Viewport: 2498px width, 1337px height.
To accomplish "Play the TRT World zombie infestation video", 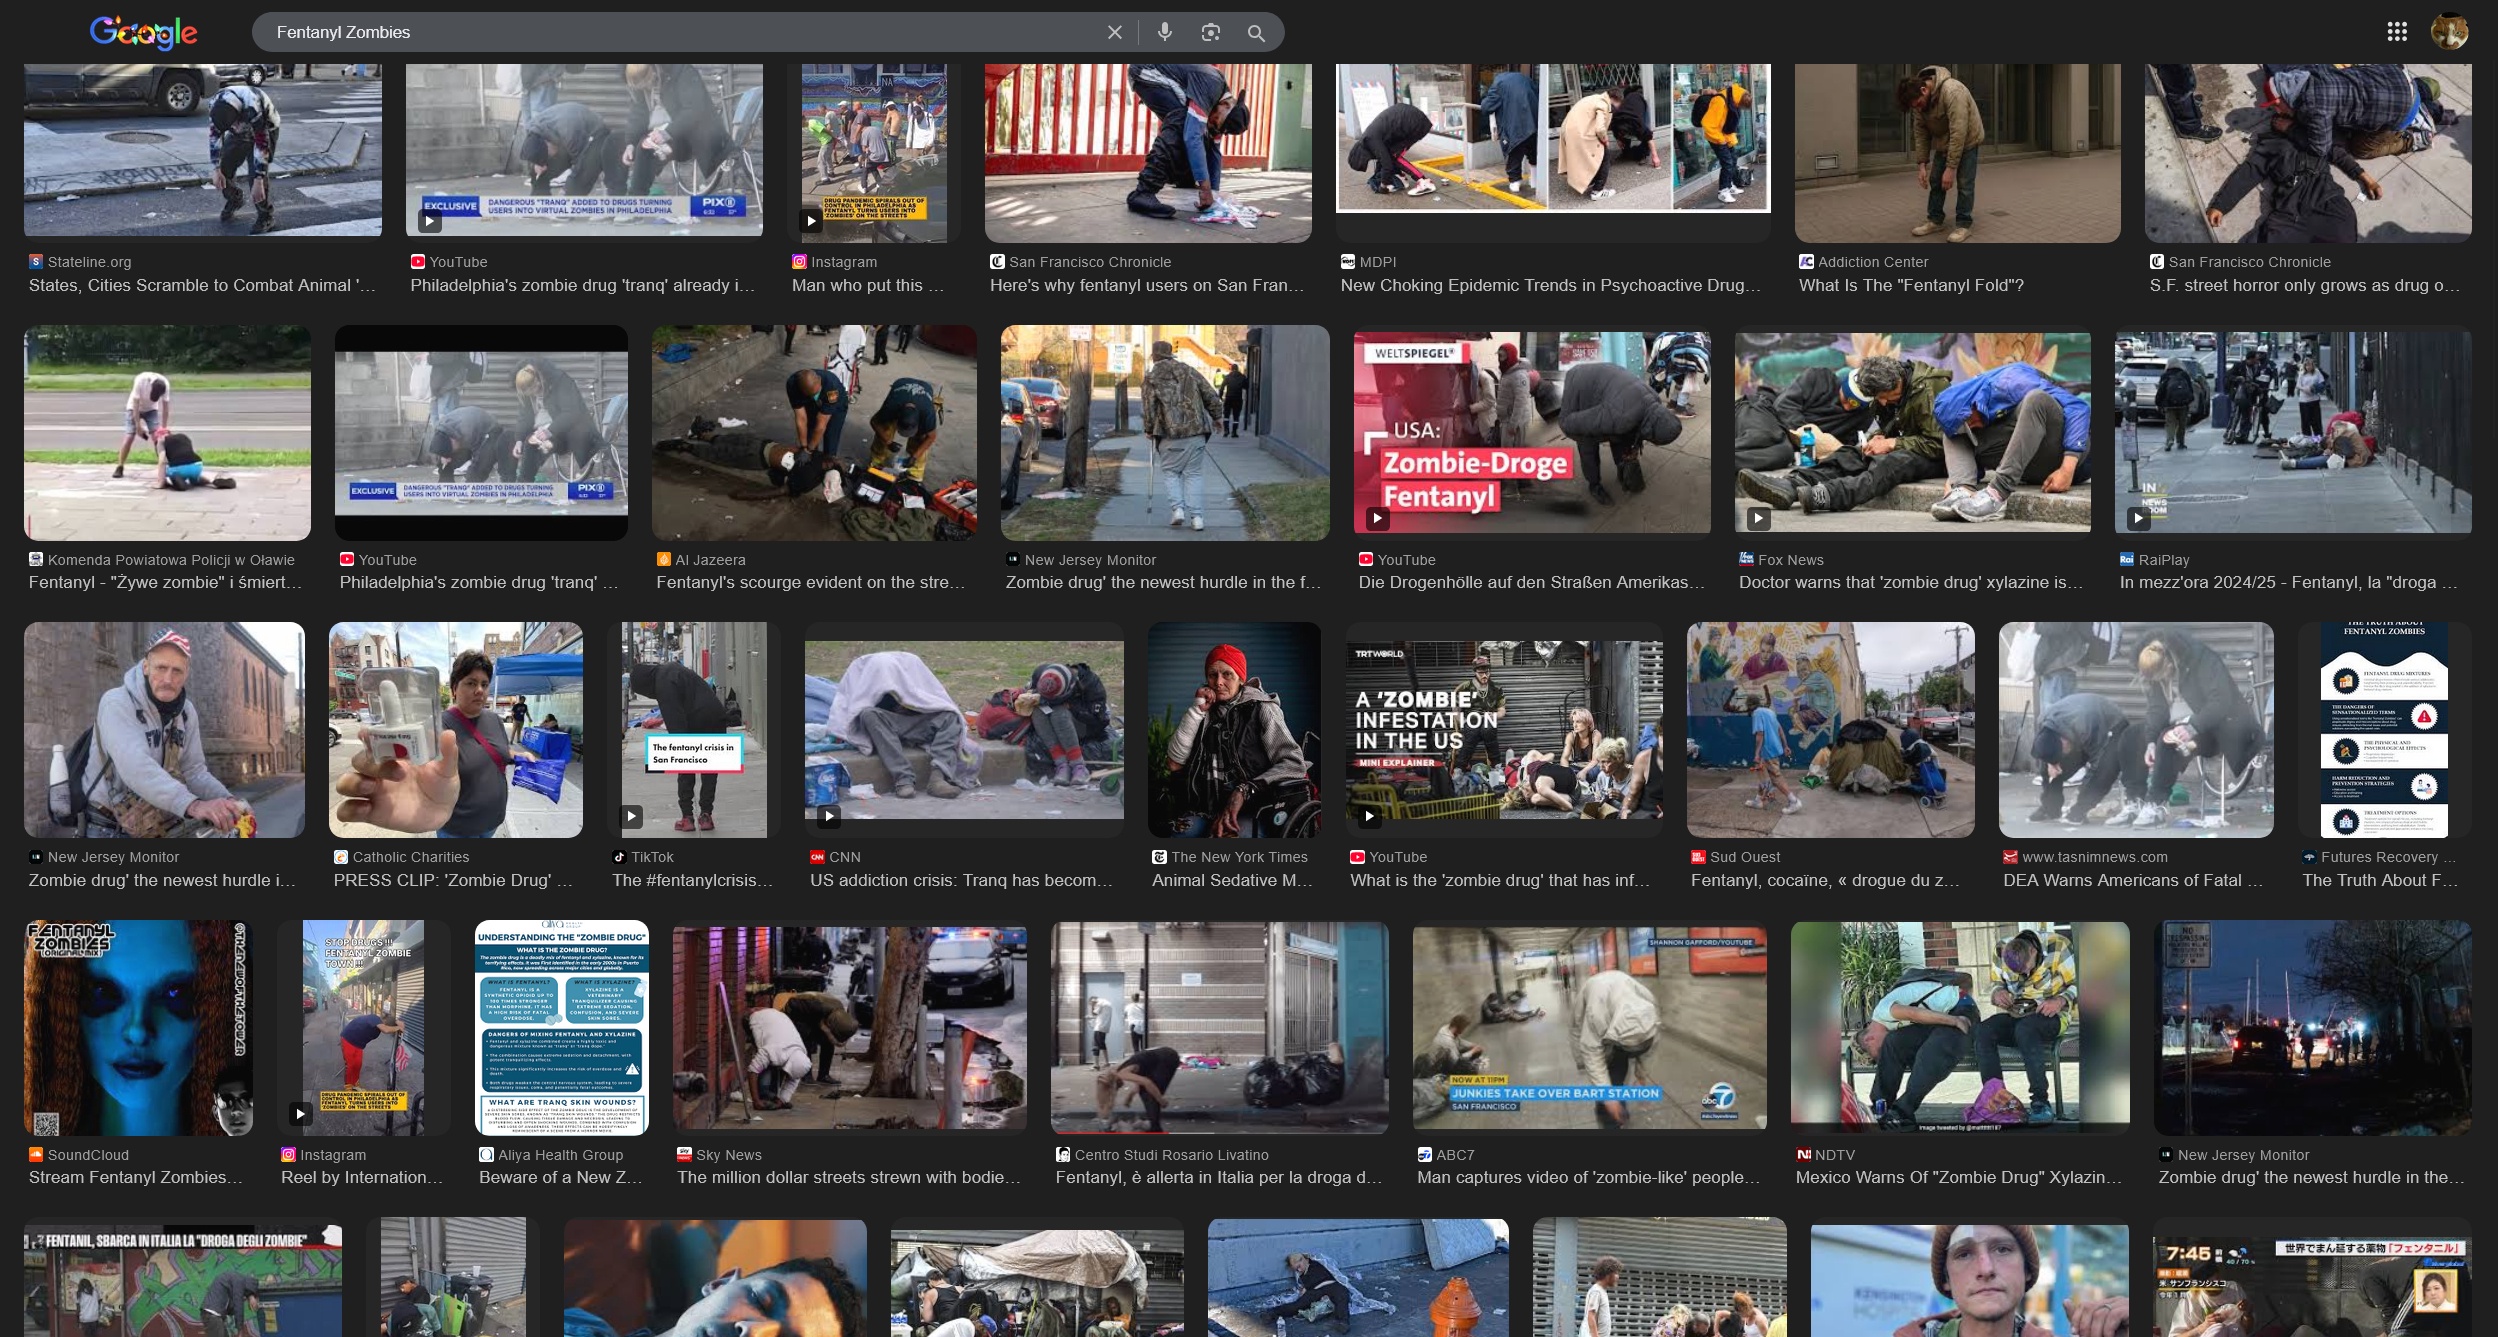I will pyautogui.click(x=1503, y=730).
